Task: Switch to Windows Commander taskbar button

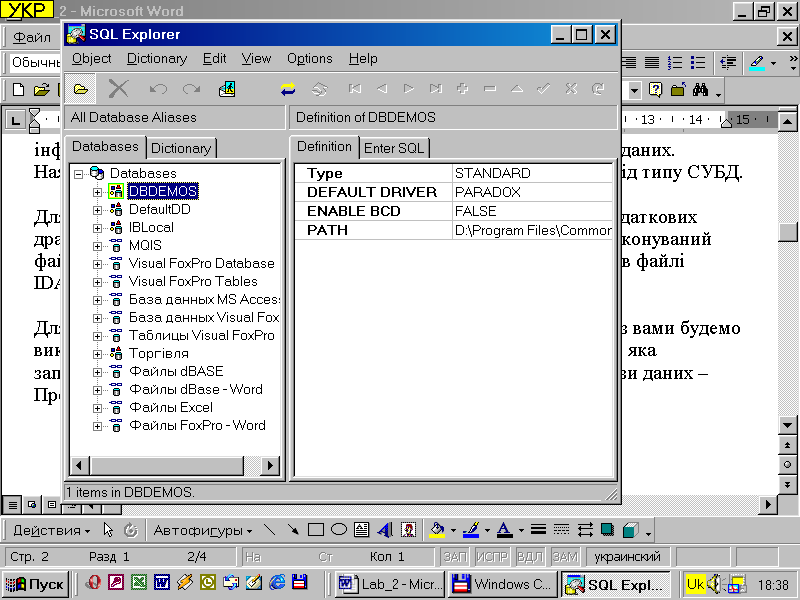Action: tap(503, 584)
